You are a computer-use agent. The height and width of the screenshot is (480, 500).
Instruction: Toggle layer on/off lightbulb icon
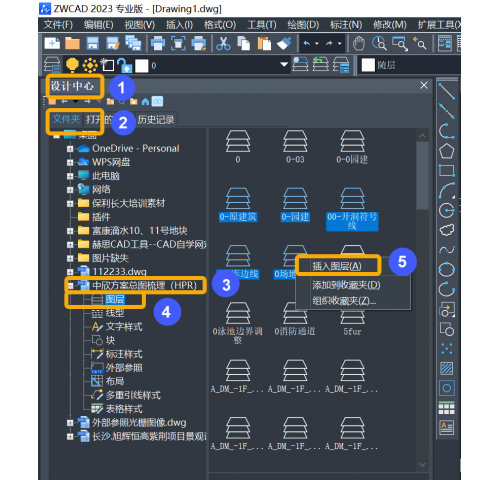click(72, 65)
